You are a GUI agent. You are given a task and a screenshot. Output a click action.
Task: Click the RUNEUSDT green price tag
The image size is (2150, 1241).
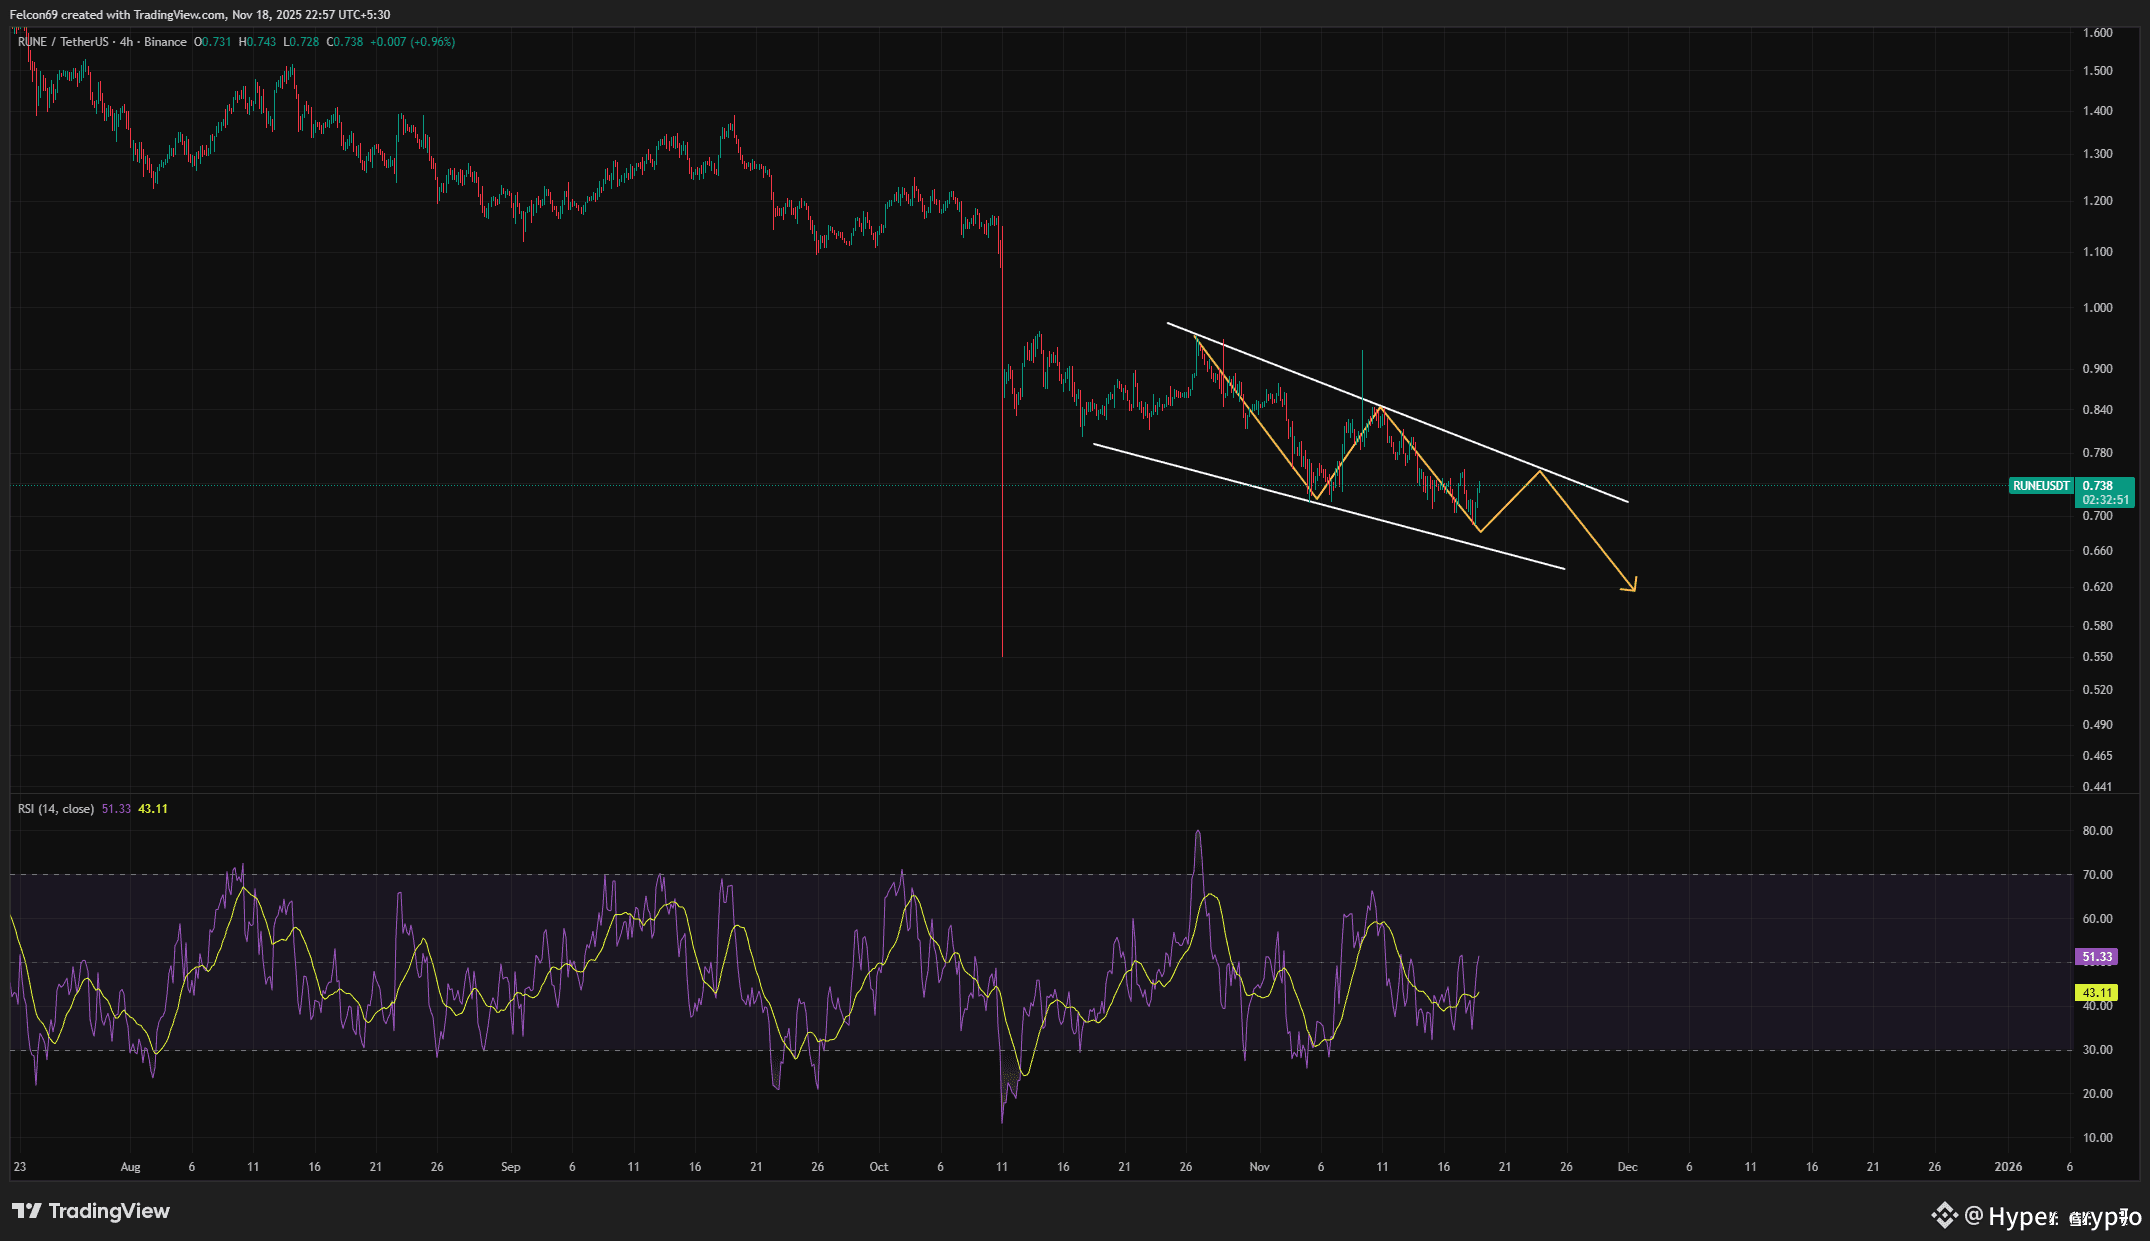click(2041, 486)
